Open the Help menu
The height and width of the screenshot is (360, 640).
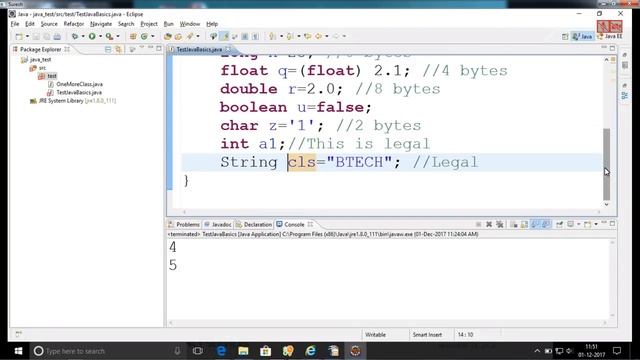212,24
